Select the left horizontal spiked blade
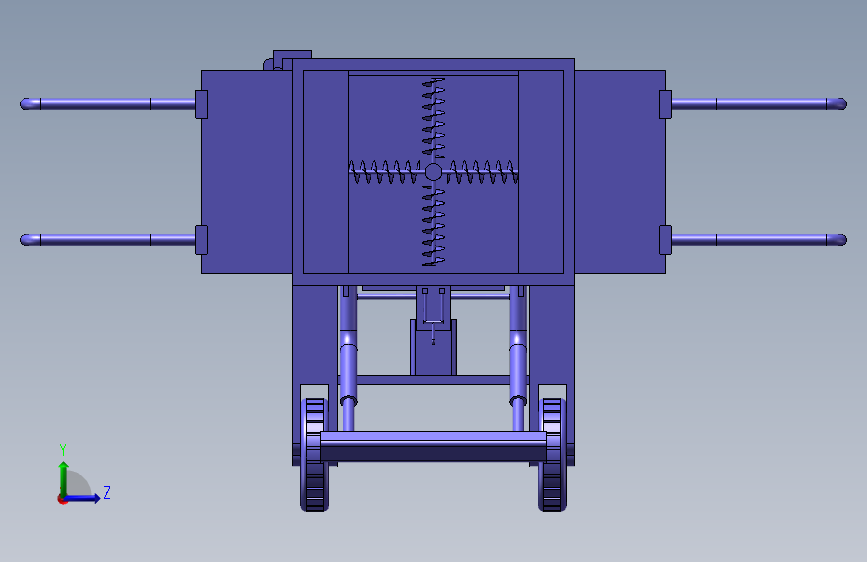 [385, 172]
